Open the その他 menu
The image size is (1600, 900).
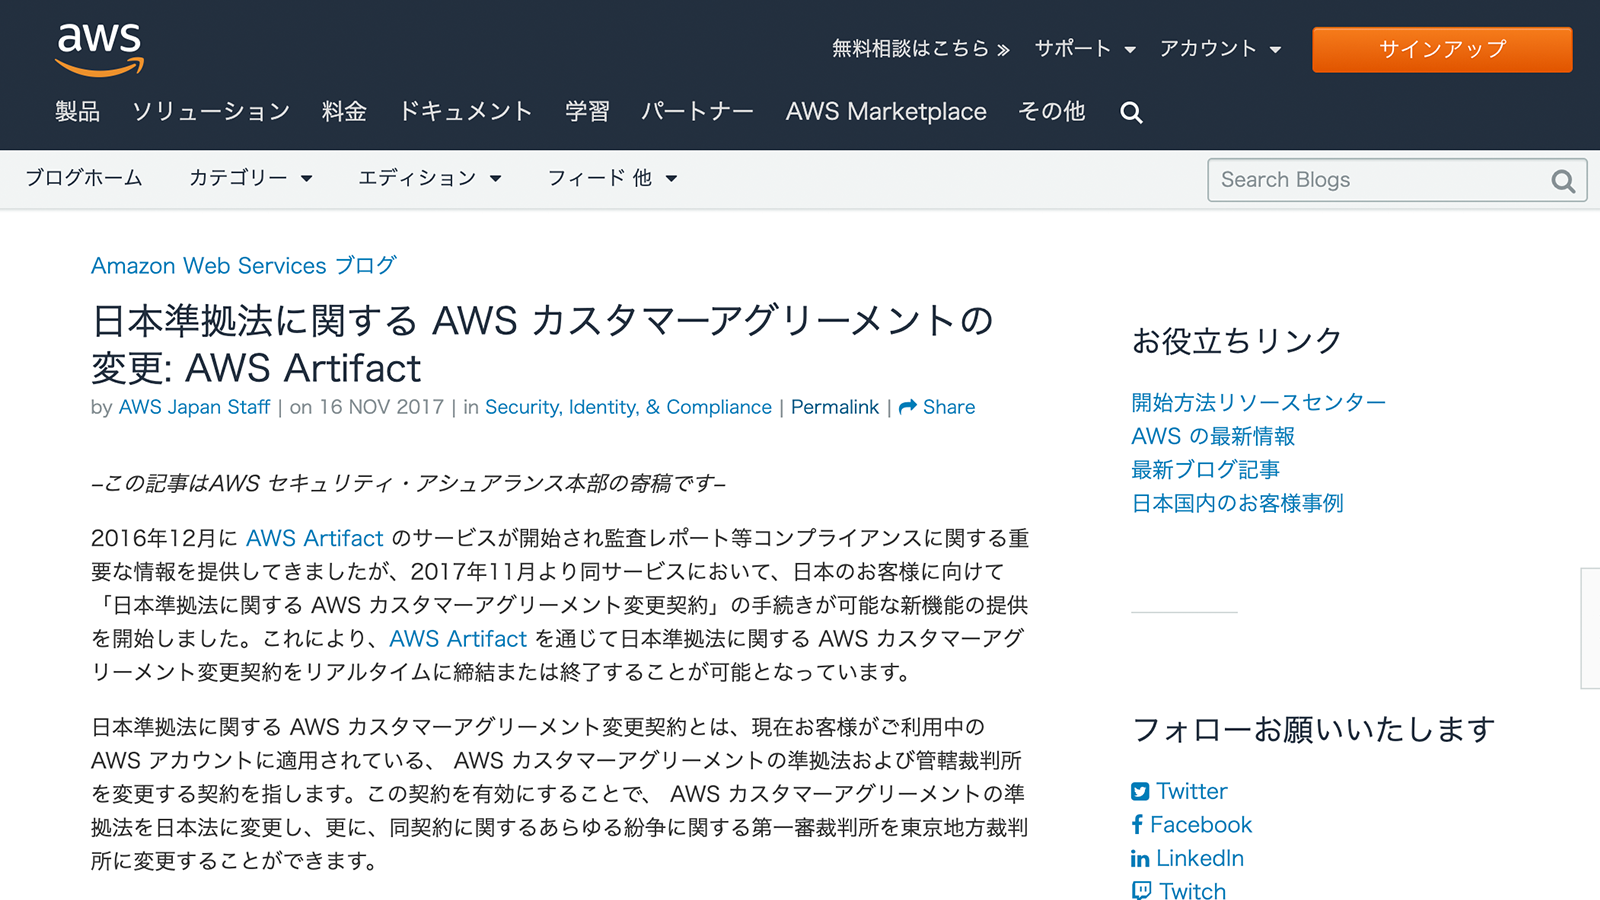click(x=1052, y=111)
